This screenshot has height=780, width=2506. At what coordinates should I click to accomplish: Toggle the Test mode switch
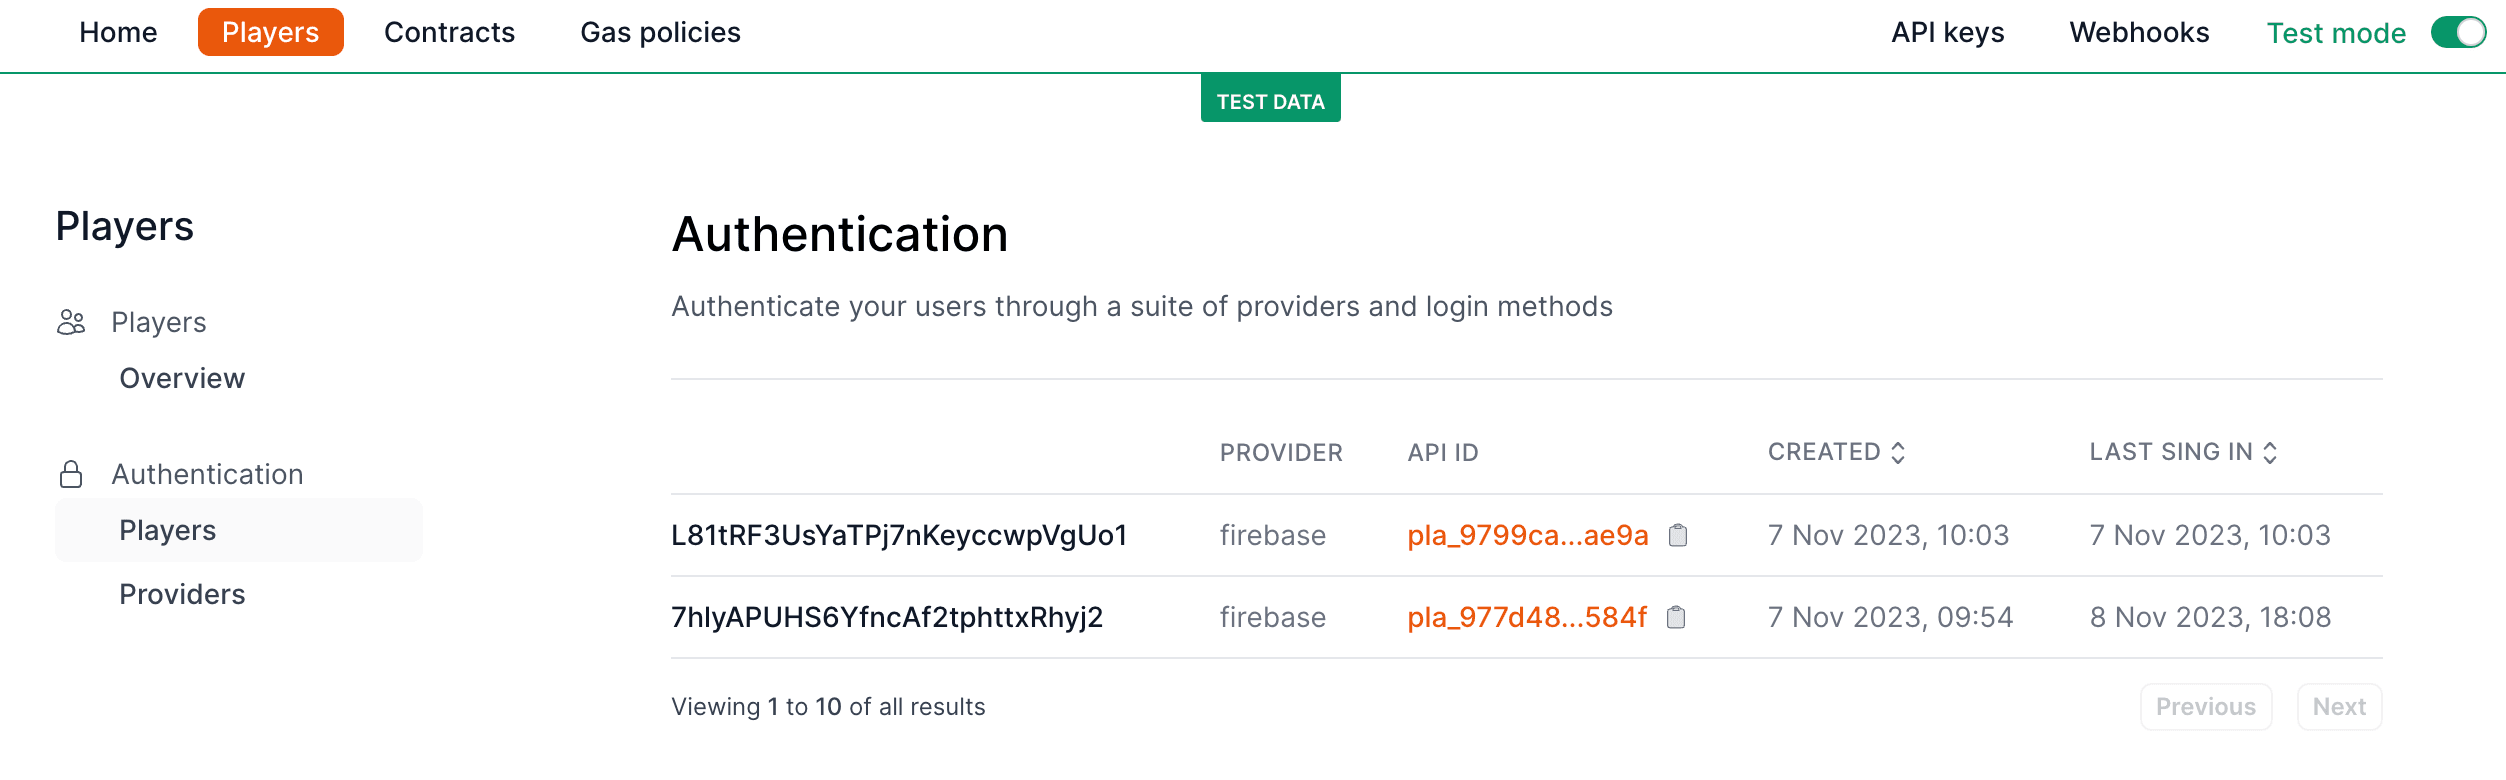coord(2458,33)
